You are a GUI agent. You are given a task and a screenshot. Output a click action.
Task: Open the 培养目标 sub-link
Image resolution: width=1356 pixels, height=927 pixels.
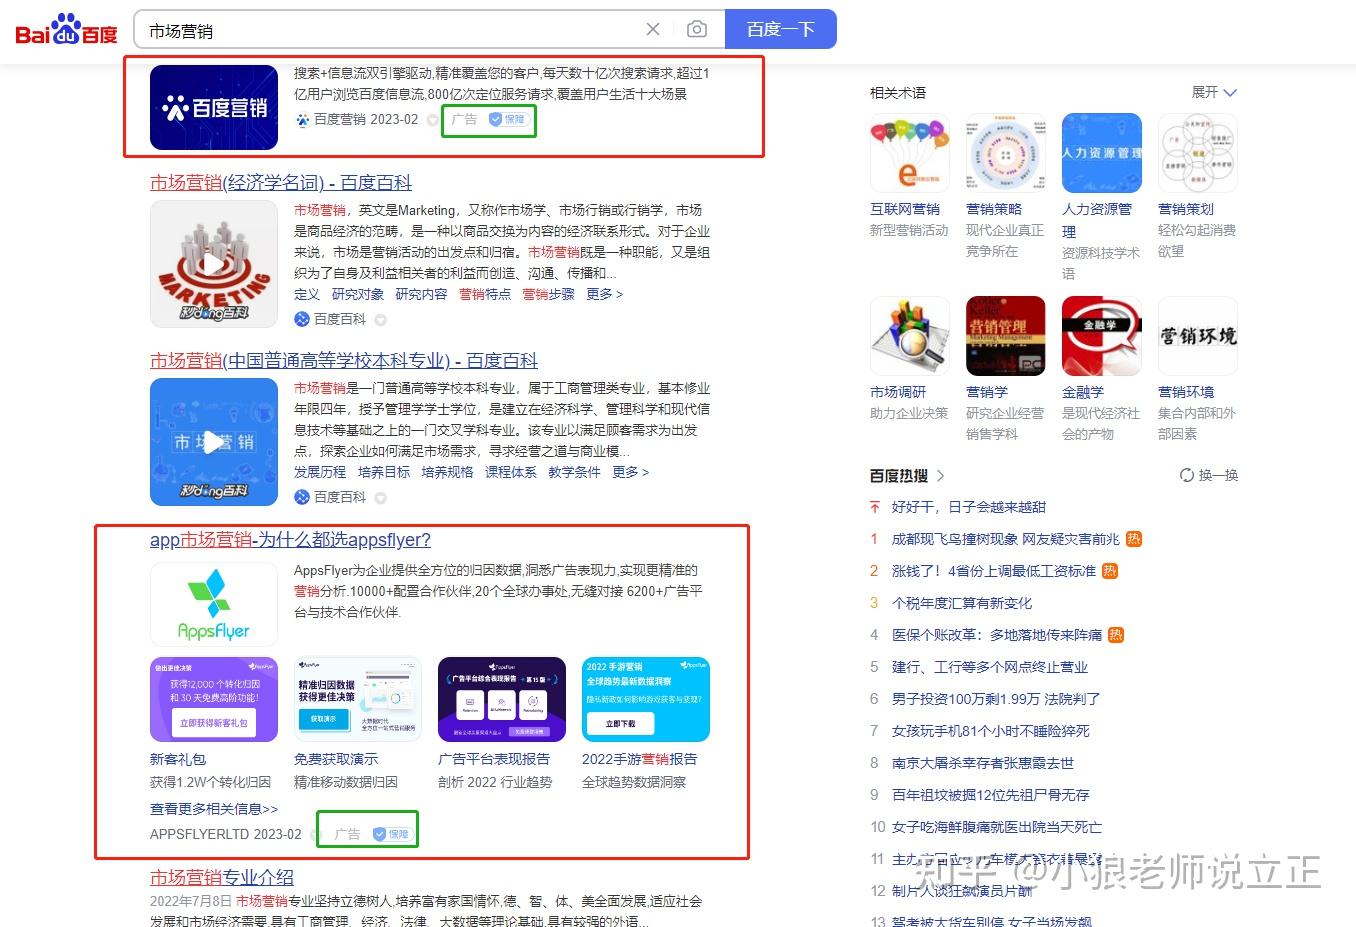(384, 472)
